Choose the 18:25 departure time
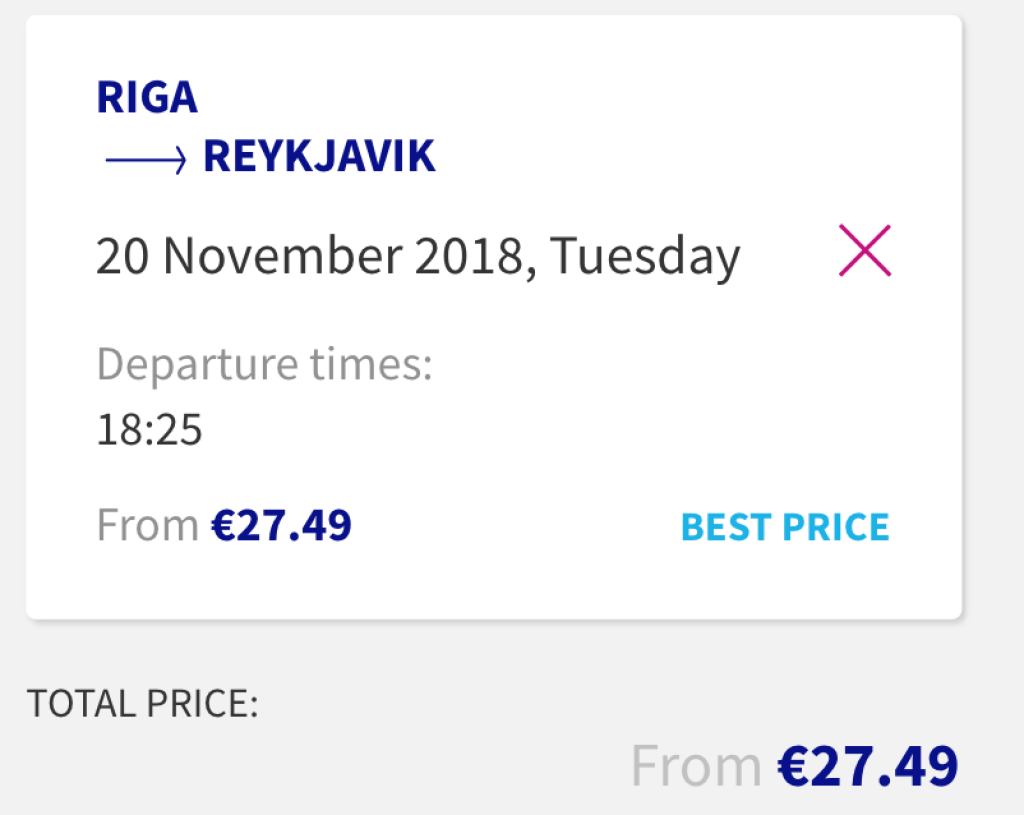The width and height of the screenshot is (1024, 815). point(149,431)
